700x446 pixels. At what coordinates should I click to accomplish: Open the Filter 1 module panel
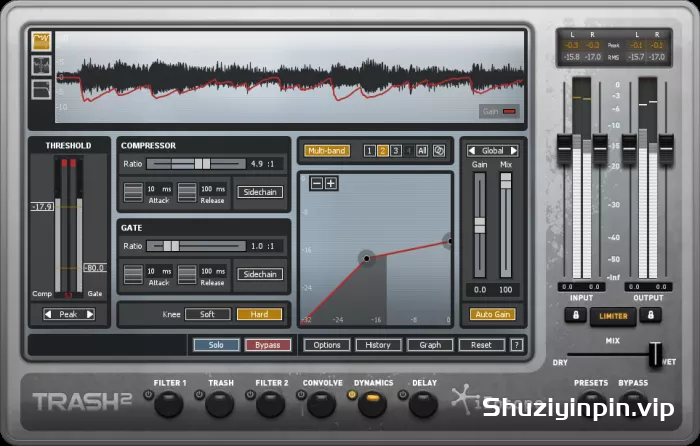pyautogui.click(x=169, y=404)
